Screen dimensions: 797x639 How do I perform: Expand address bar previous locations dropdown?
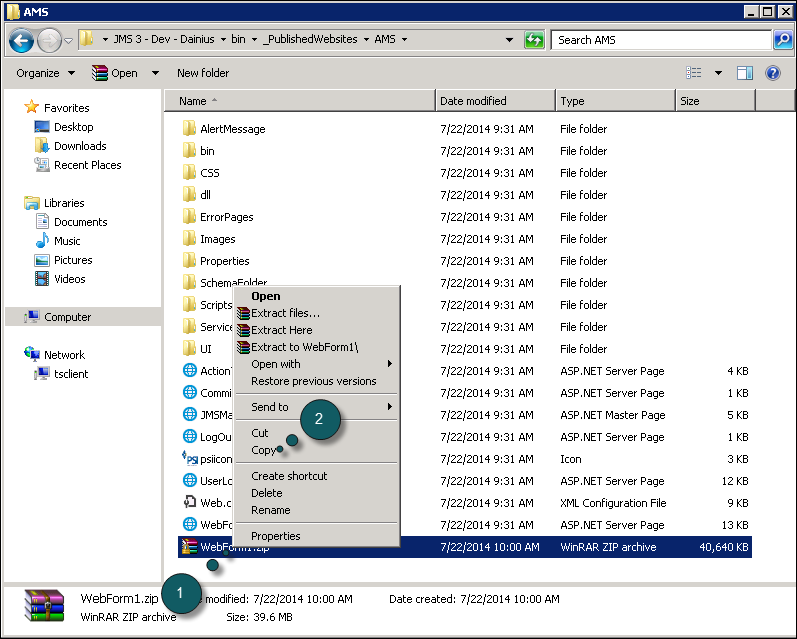pos(509,40)
